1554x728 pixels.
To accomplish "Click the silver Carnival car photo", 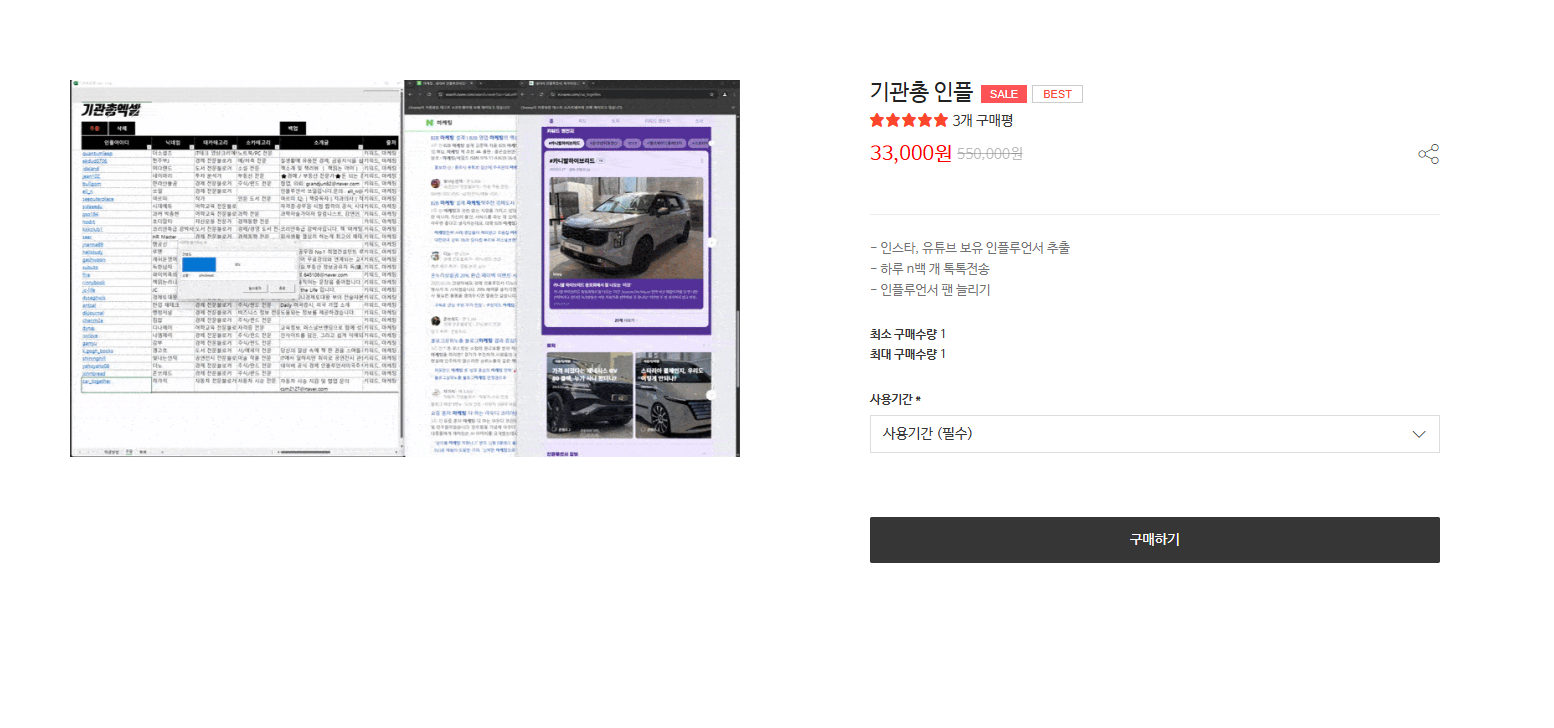I will coord(625,230).
